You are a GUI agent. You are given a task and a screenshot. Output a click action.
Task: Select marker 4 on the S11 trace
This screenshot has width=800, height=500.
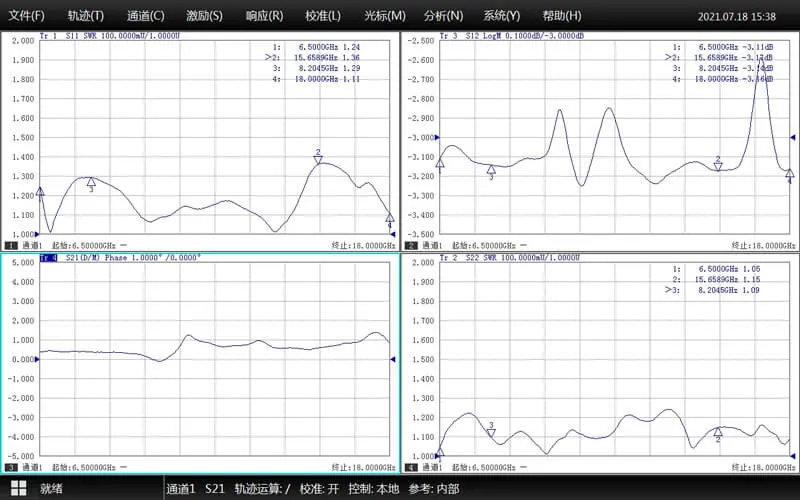[x=389, y=217]
